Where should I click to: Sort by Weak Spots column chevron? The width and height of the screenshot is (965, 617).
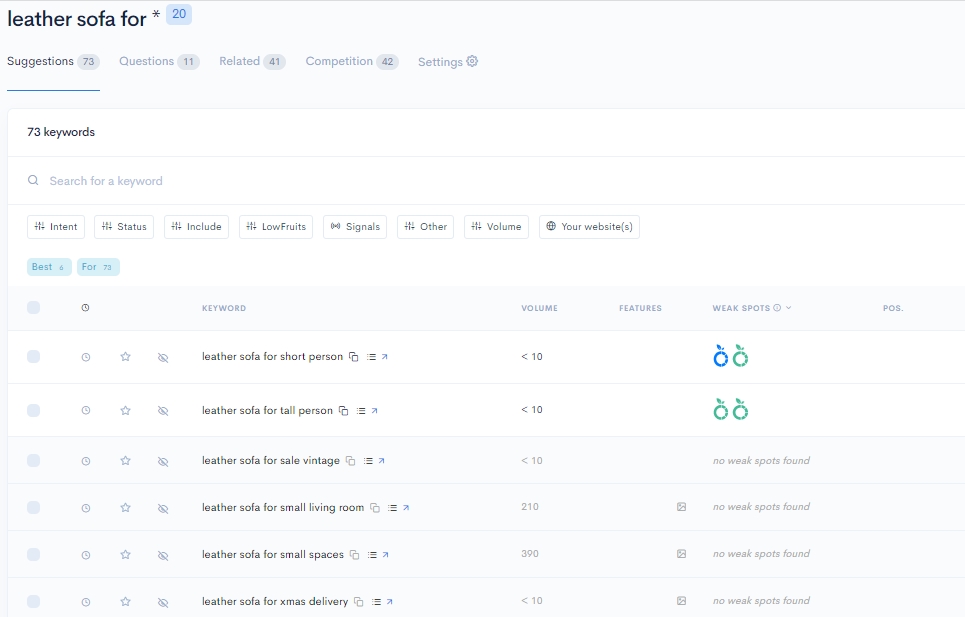point(789,308)
